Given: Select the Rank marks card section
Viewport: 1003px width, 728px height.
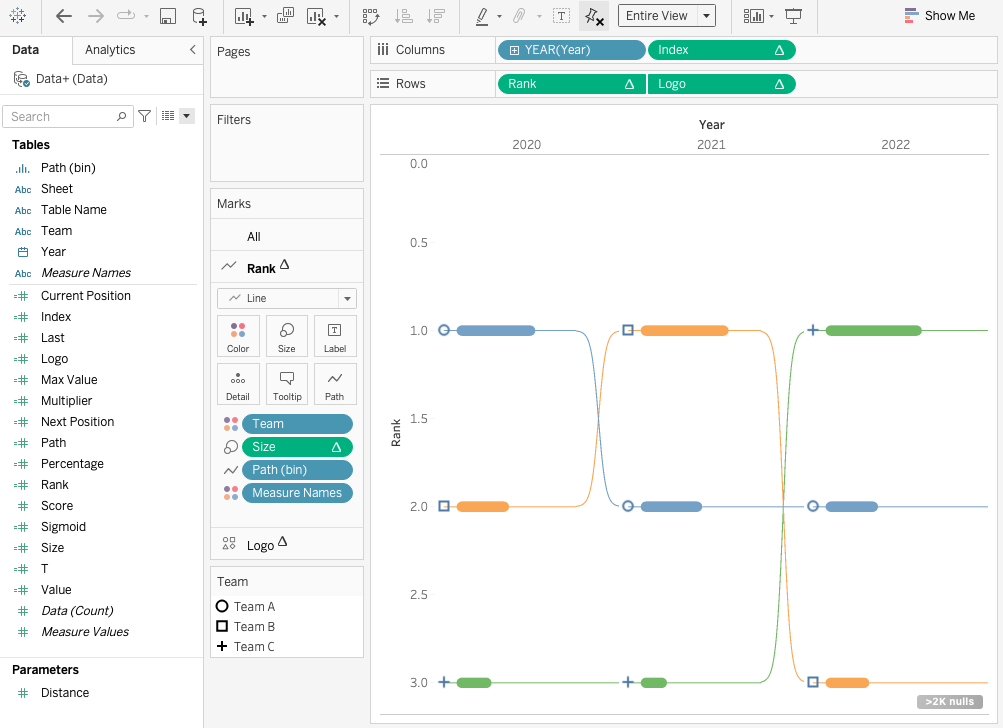Looking at the screenshot, I should (287, 267).
